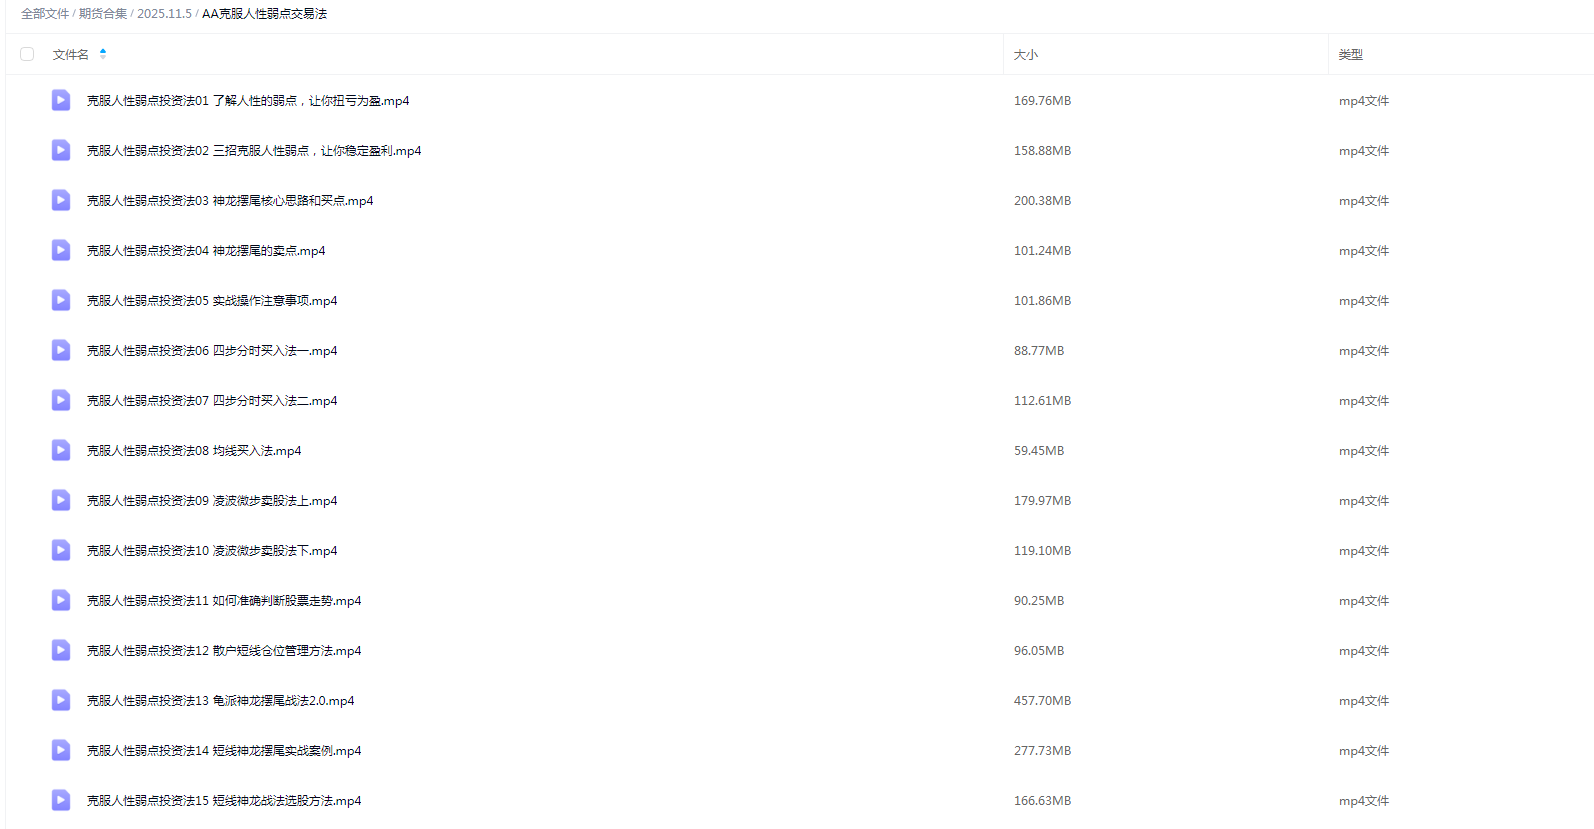Screen dimensions: 1594x829
Task: Open 投资法04 神龙摆尾的卖点.mp4
Action: (206, 251)
